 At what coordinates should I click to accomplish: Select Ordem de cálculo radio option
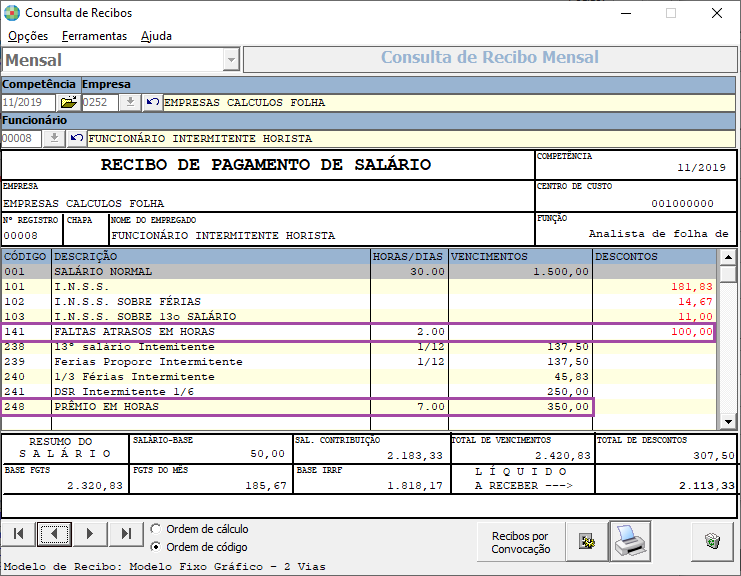[x=155, y=529]
